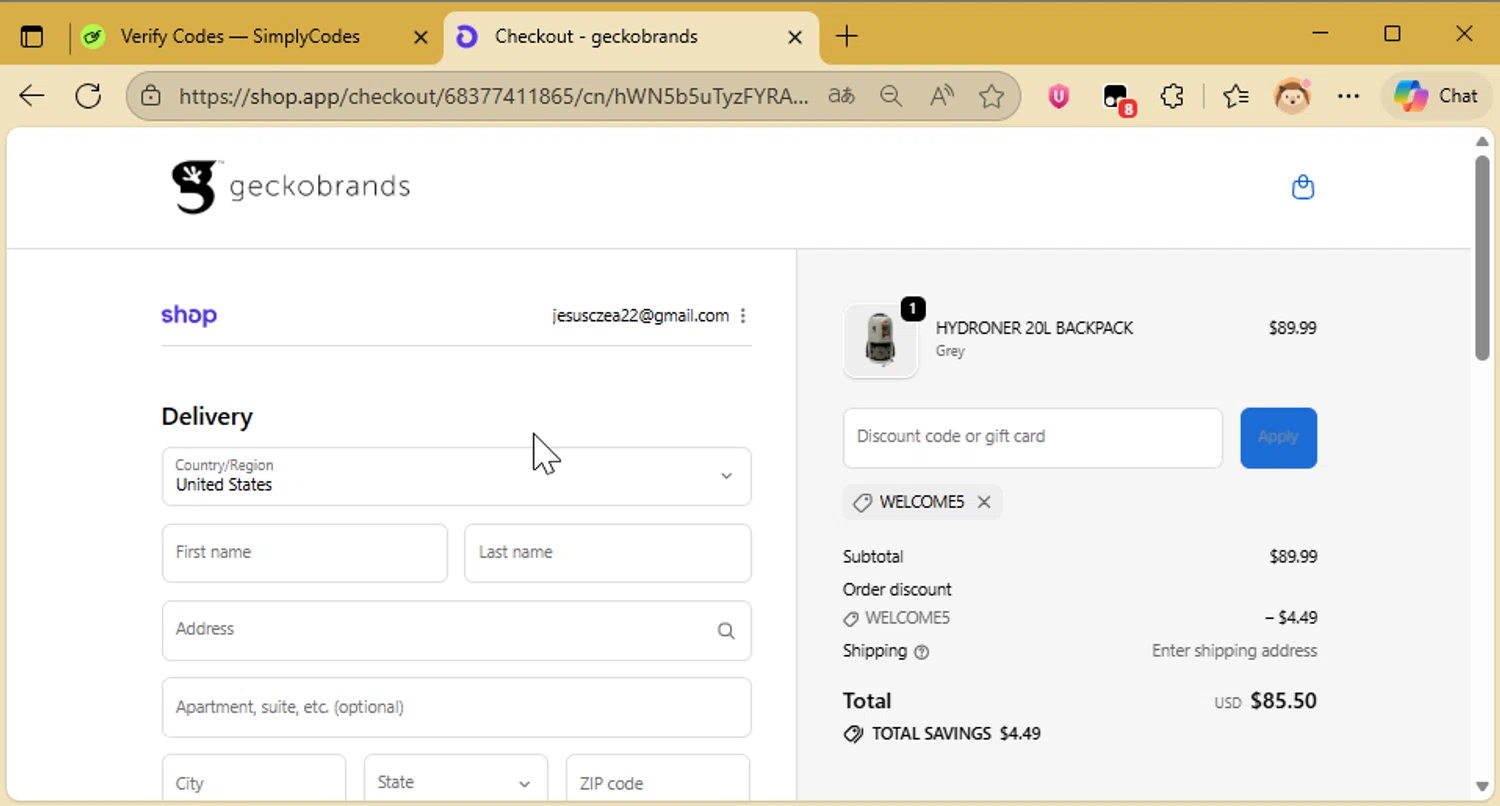
Task: Open the tab actions sidebar icon
Action: (x=32, y=37)
